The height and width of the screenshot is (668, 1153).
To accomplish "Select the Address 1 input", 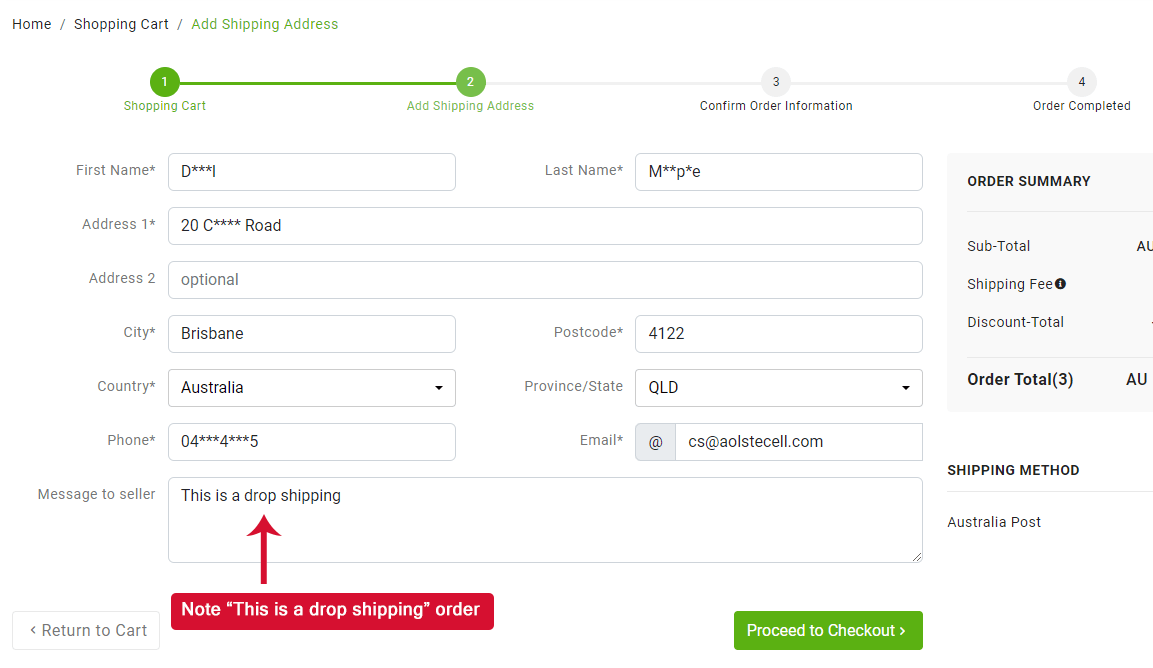I will (545, 226).
